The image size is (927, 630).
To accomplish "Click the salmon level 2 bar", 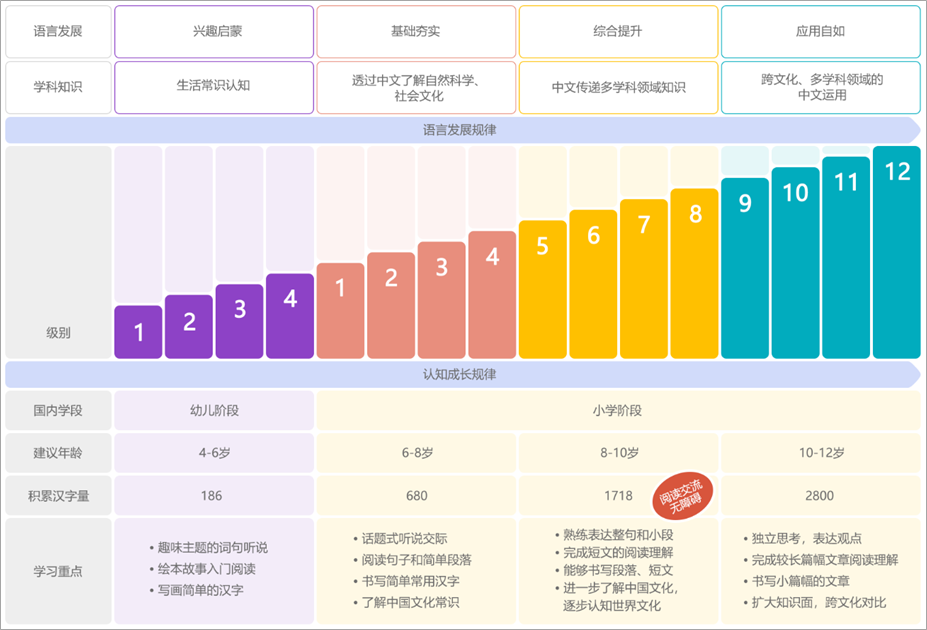I will pyautogui.click(x=391, y=306).
